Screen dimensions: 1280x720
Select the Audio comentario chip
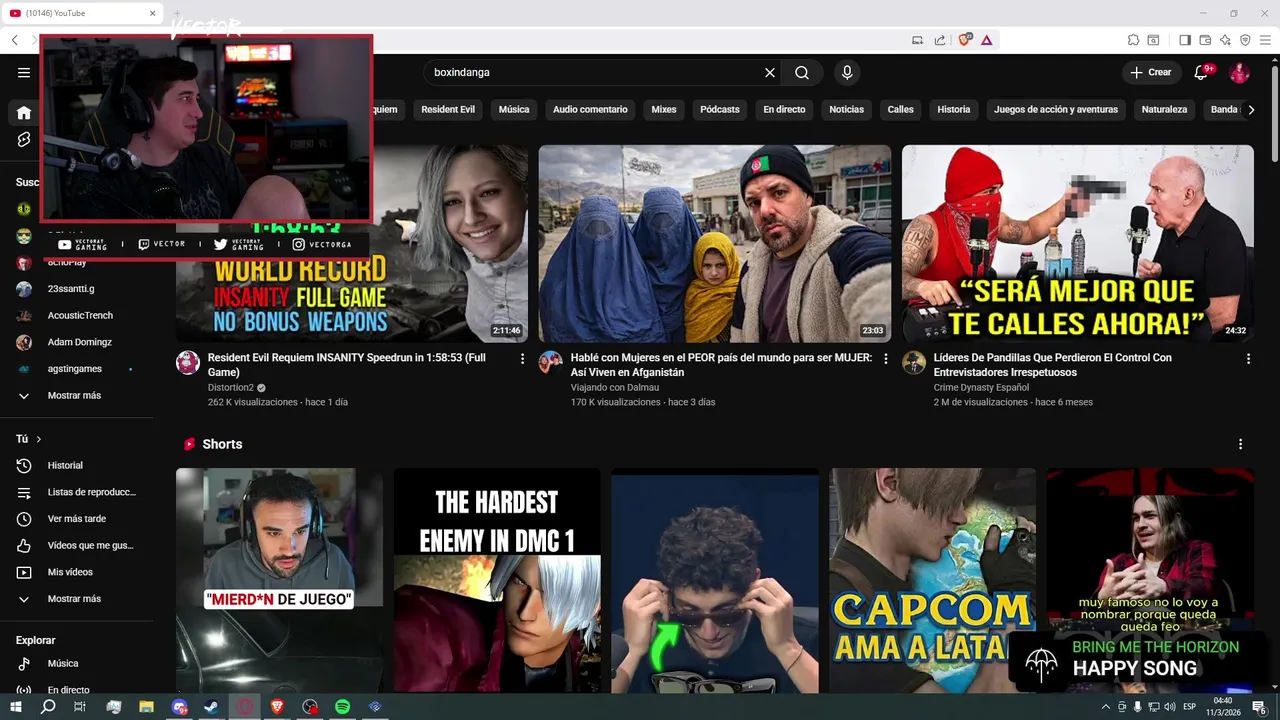[x=590, y=109]
